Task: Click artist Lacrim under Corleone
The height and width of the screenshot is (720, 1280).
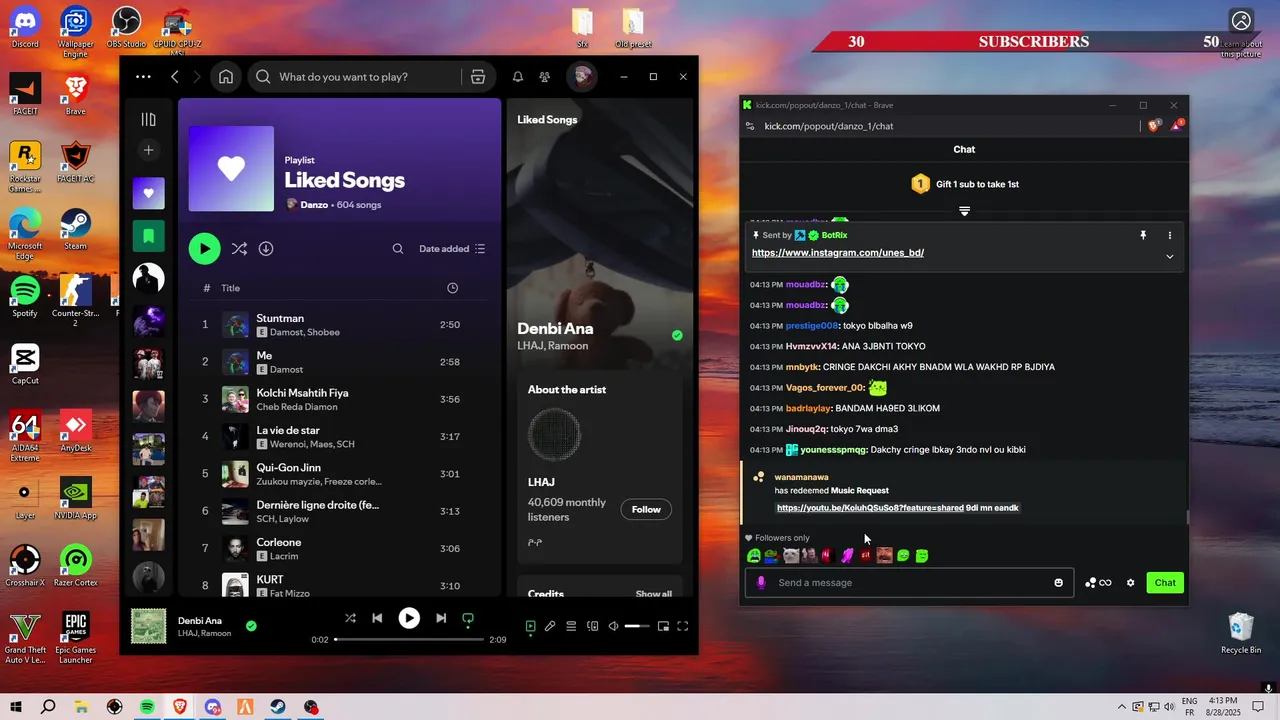Action: [283, 556]
